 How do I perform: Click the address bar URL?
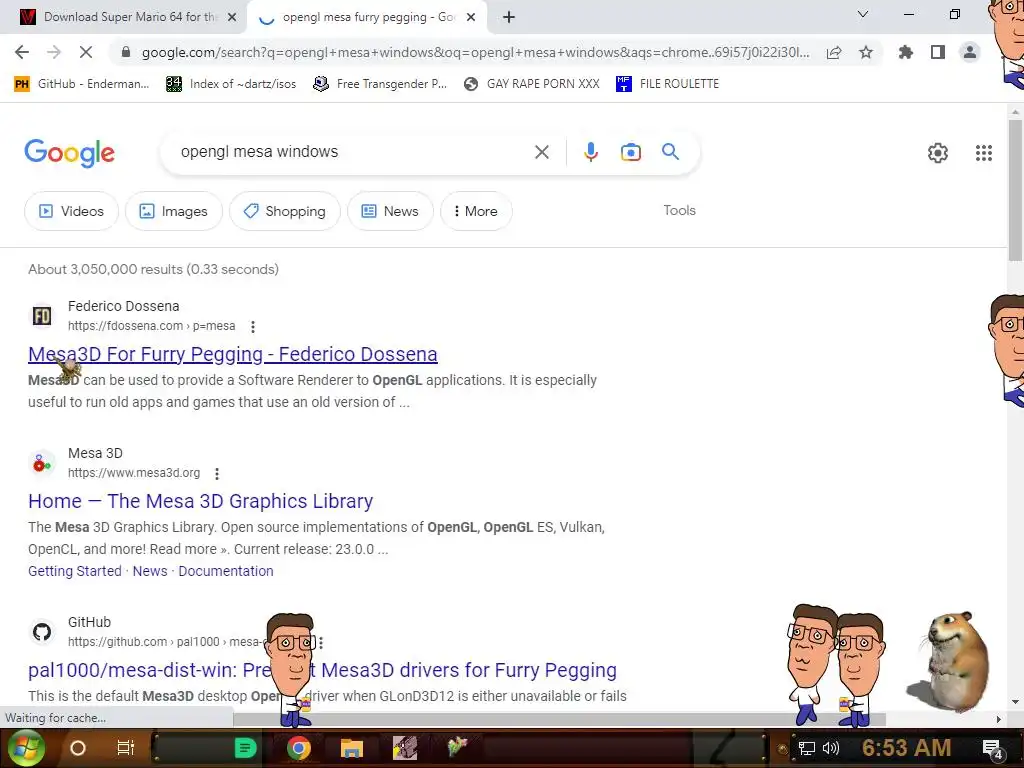click(x=475, y=52)
